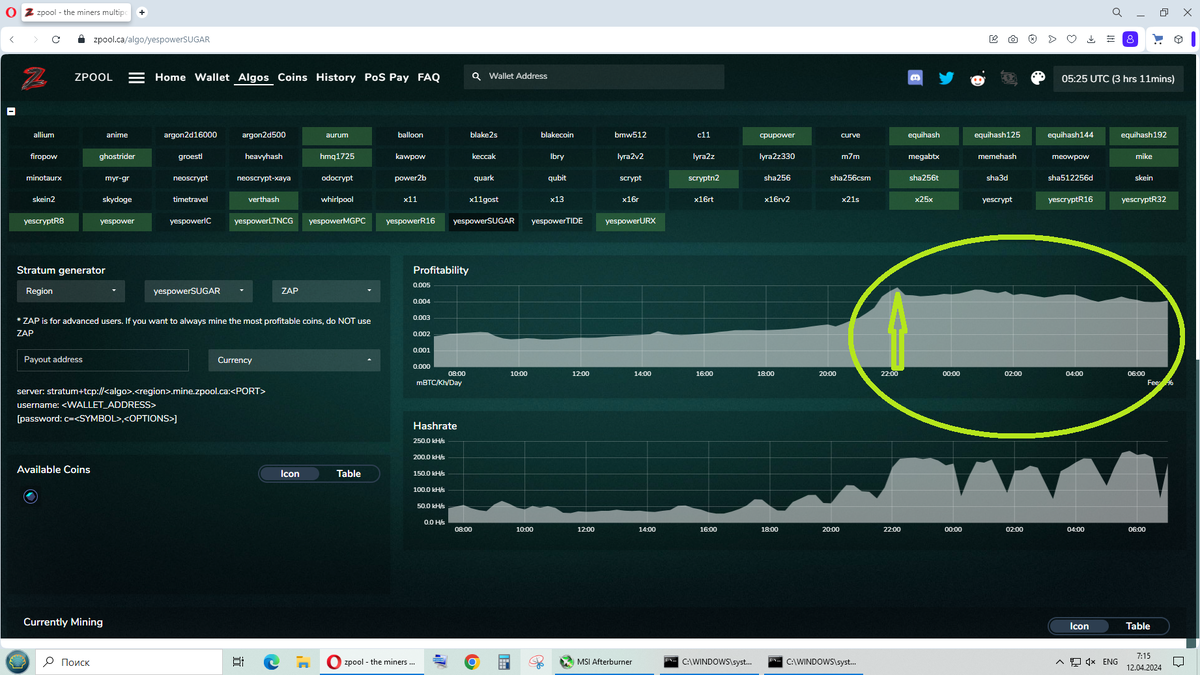This screenshot has height=675, width=1200.
Task: Collapse the algorithm list with minus box
Action: 12,111
